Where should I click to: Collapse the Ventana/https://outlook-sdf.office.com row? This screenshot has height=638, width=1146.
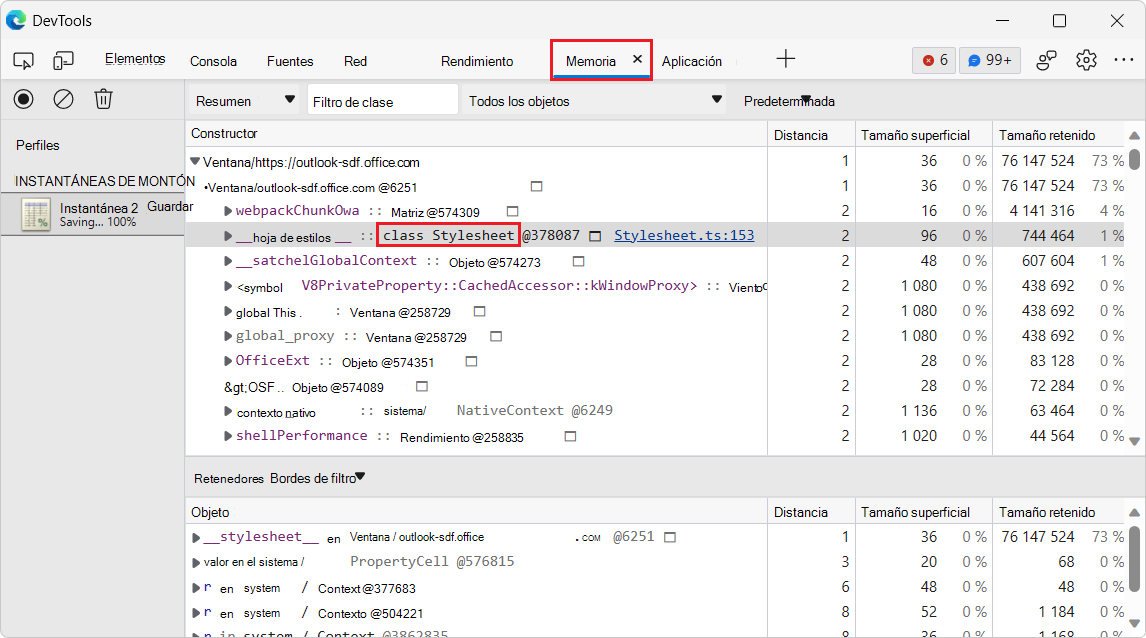pyautogui.click(x=195, y=162)
